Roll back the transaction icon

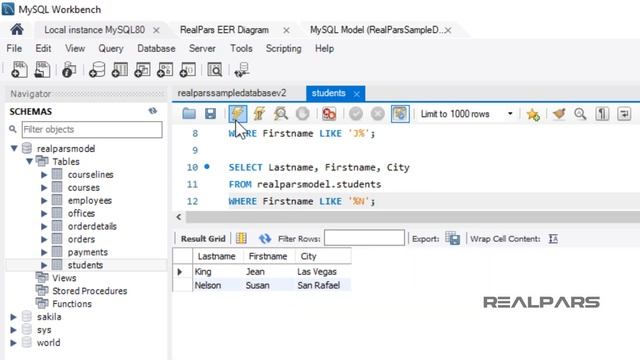pos(378,114)
